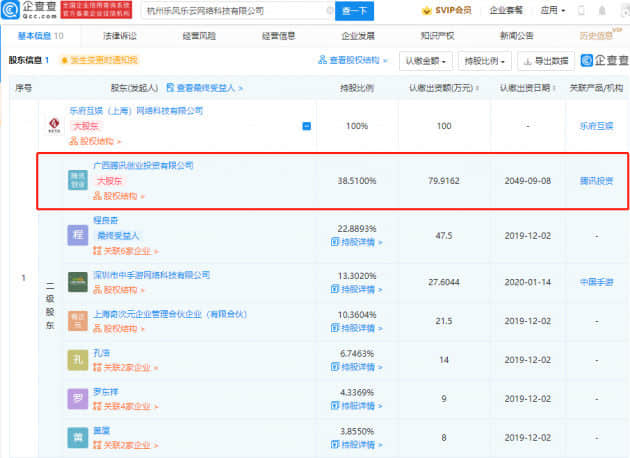Switch to 基本信息 tab

point(41,36)
